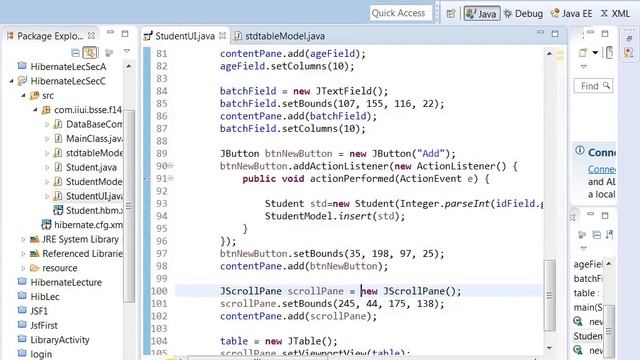The height and width of the screenshot is (360, 640).
Task: Open the Package Explorer View Menu arrow
Action: click(127, 51)
